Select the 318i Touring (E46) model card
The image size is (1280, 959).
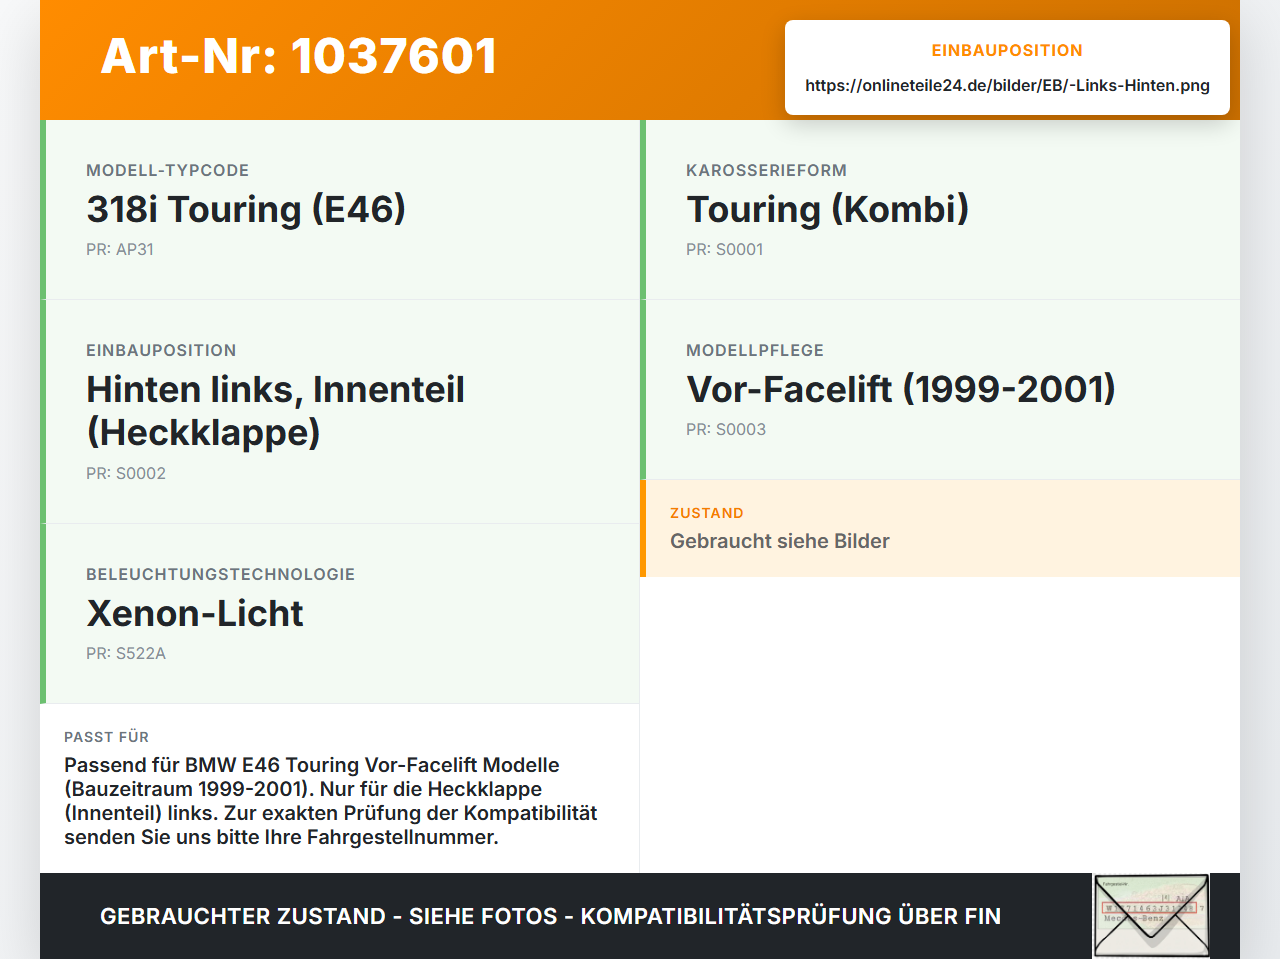(x=340, y=210)
